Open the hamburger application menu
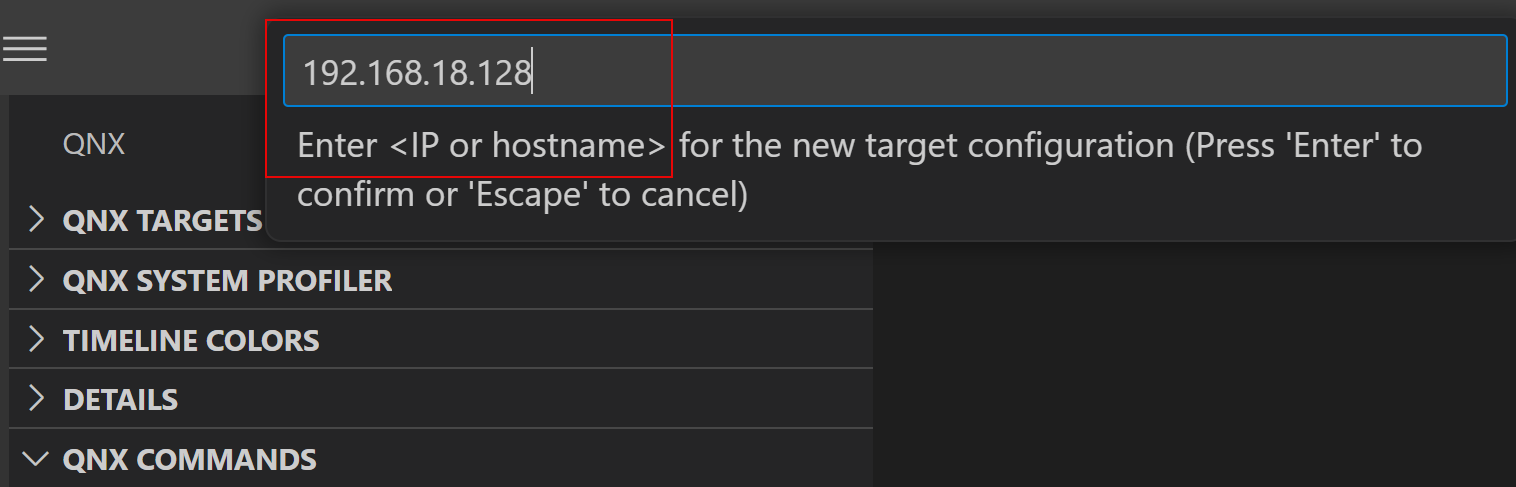Image resolution: width=1516 pixels, height=487 pixels. click(x=25, y=49)
